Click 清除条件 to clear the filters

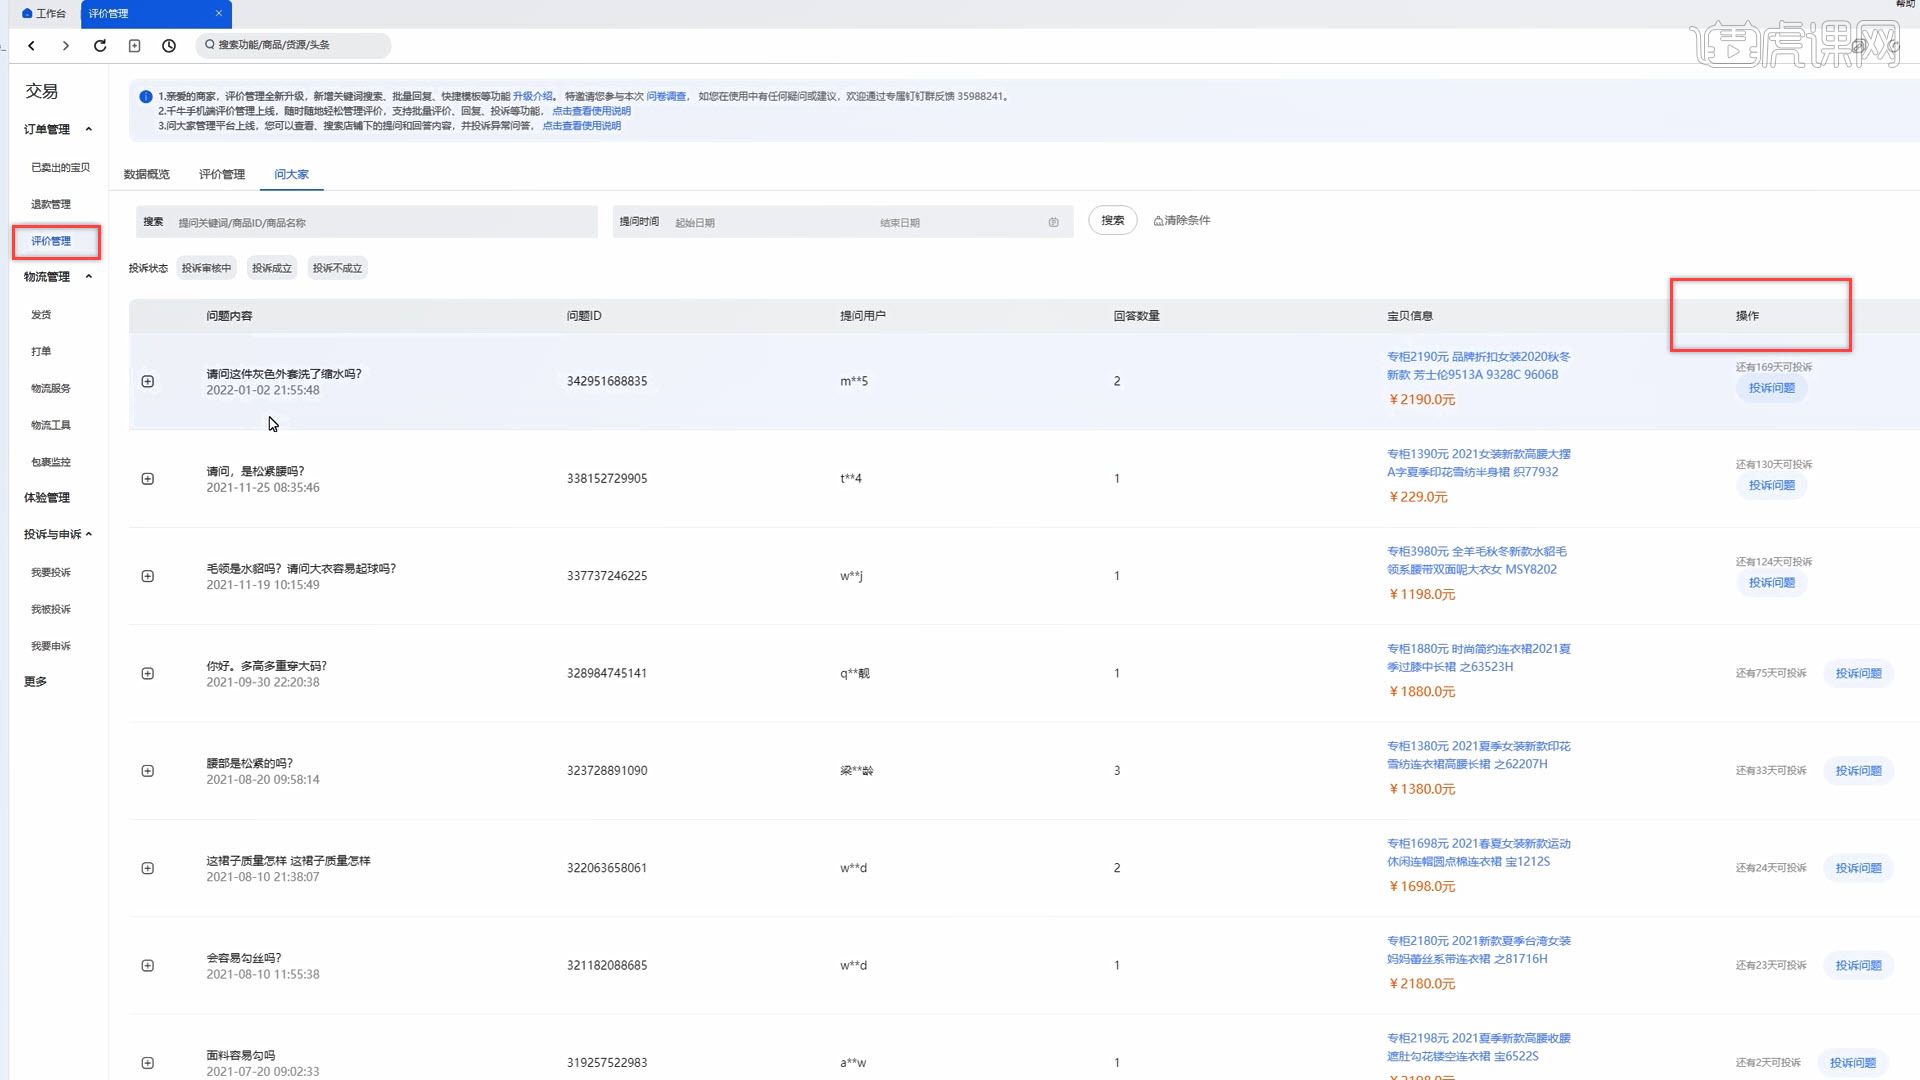[x=1182, y=221]
